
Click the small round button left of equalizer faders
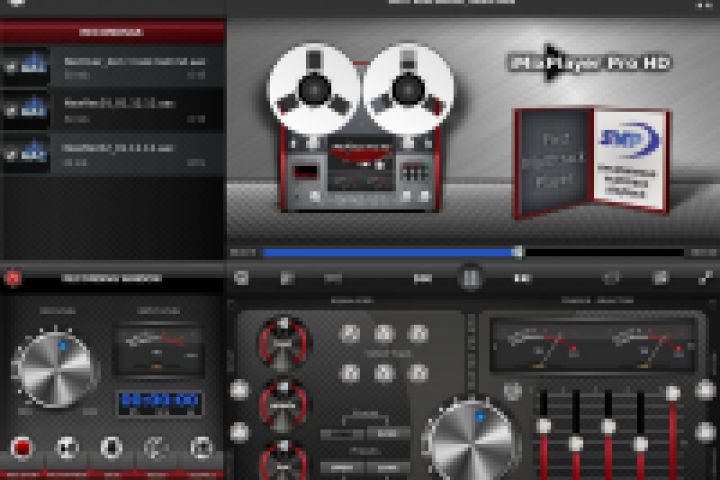coord(513,391)
